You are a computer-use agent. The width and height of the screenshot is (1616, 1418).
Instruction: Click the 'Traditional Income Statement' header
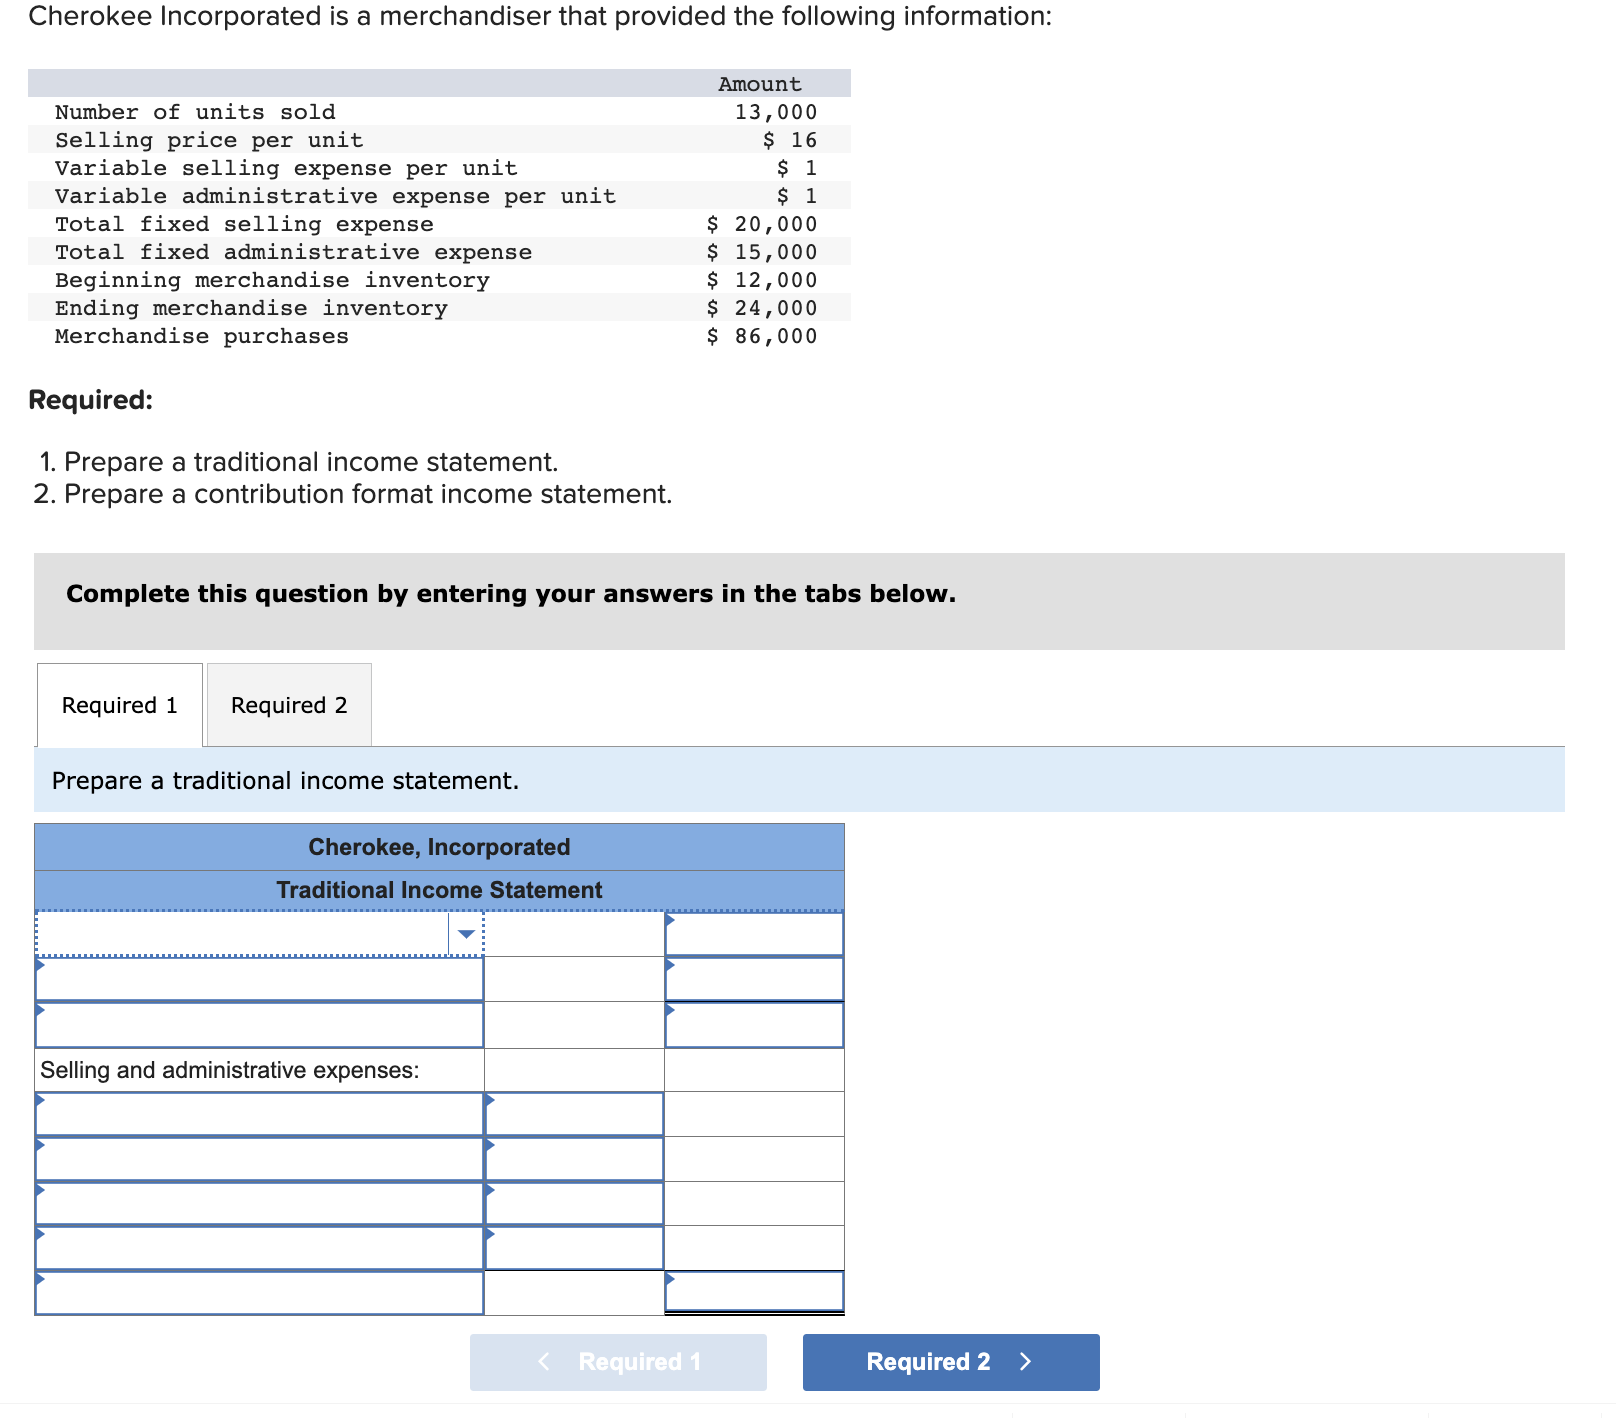tap(439, 890)
